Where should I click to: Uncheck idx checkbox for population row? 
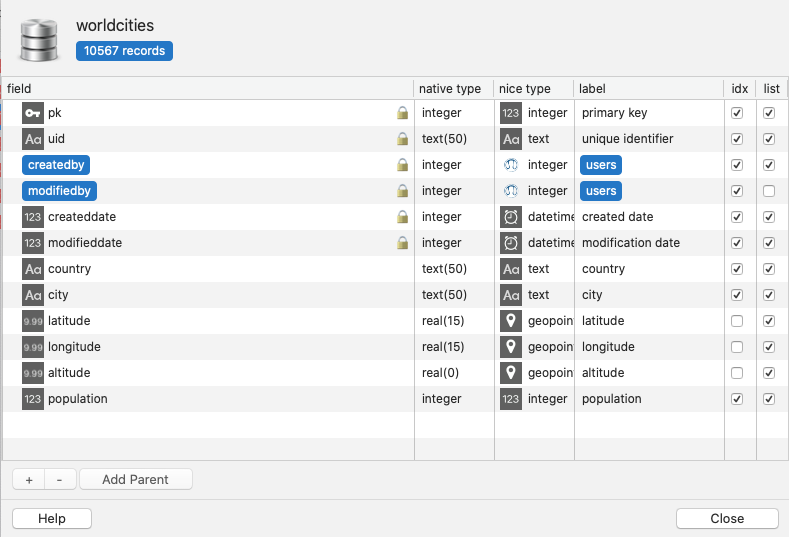pos(737,399)
